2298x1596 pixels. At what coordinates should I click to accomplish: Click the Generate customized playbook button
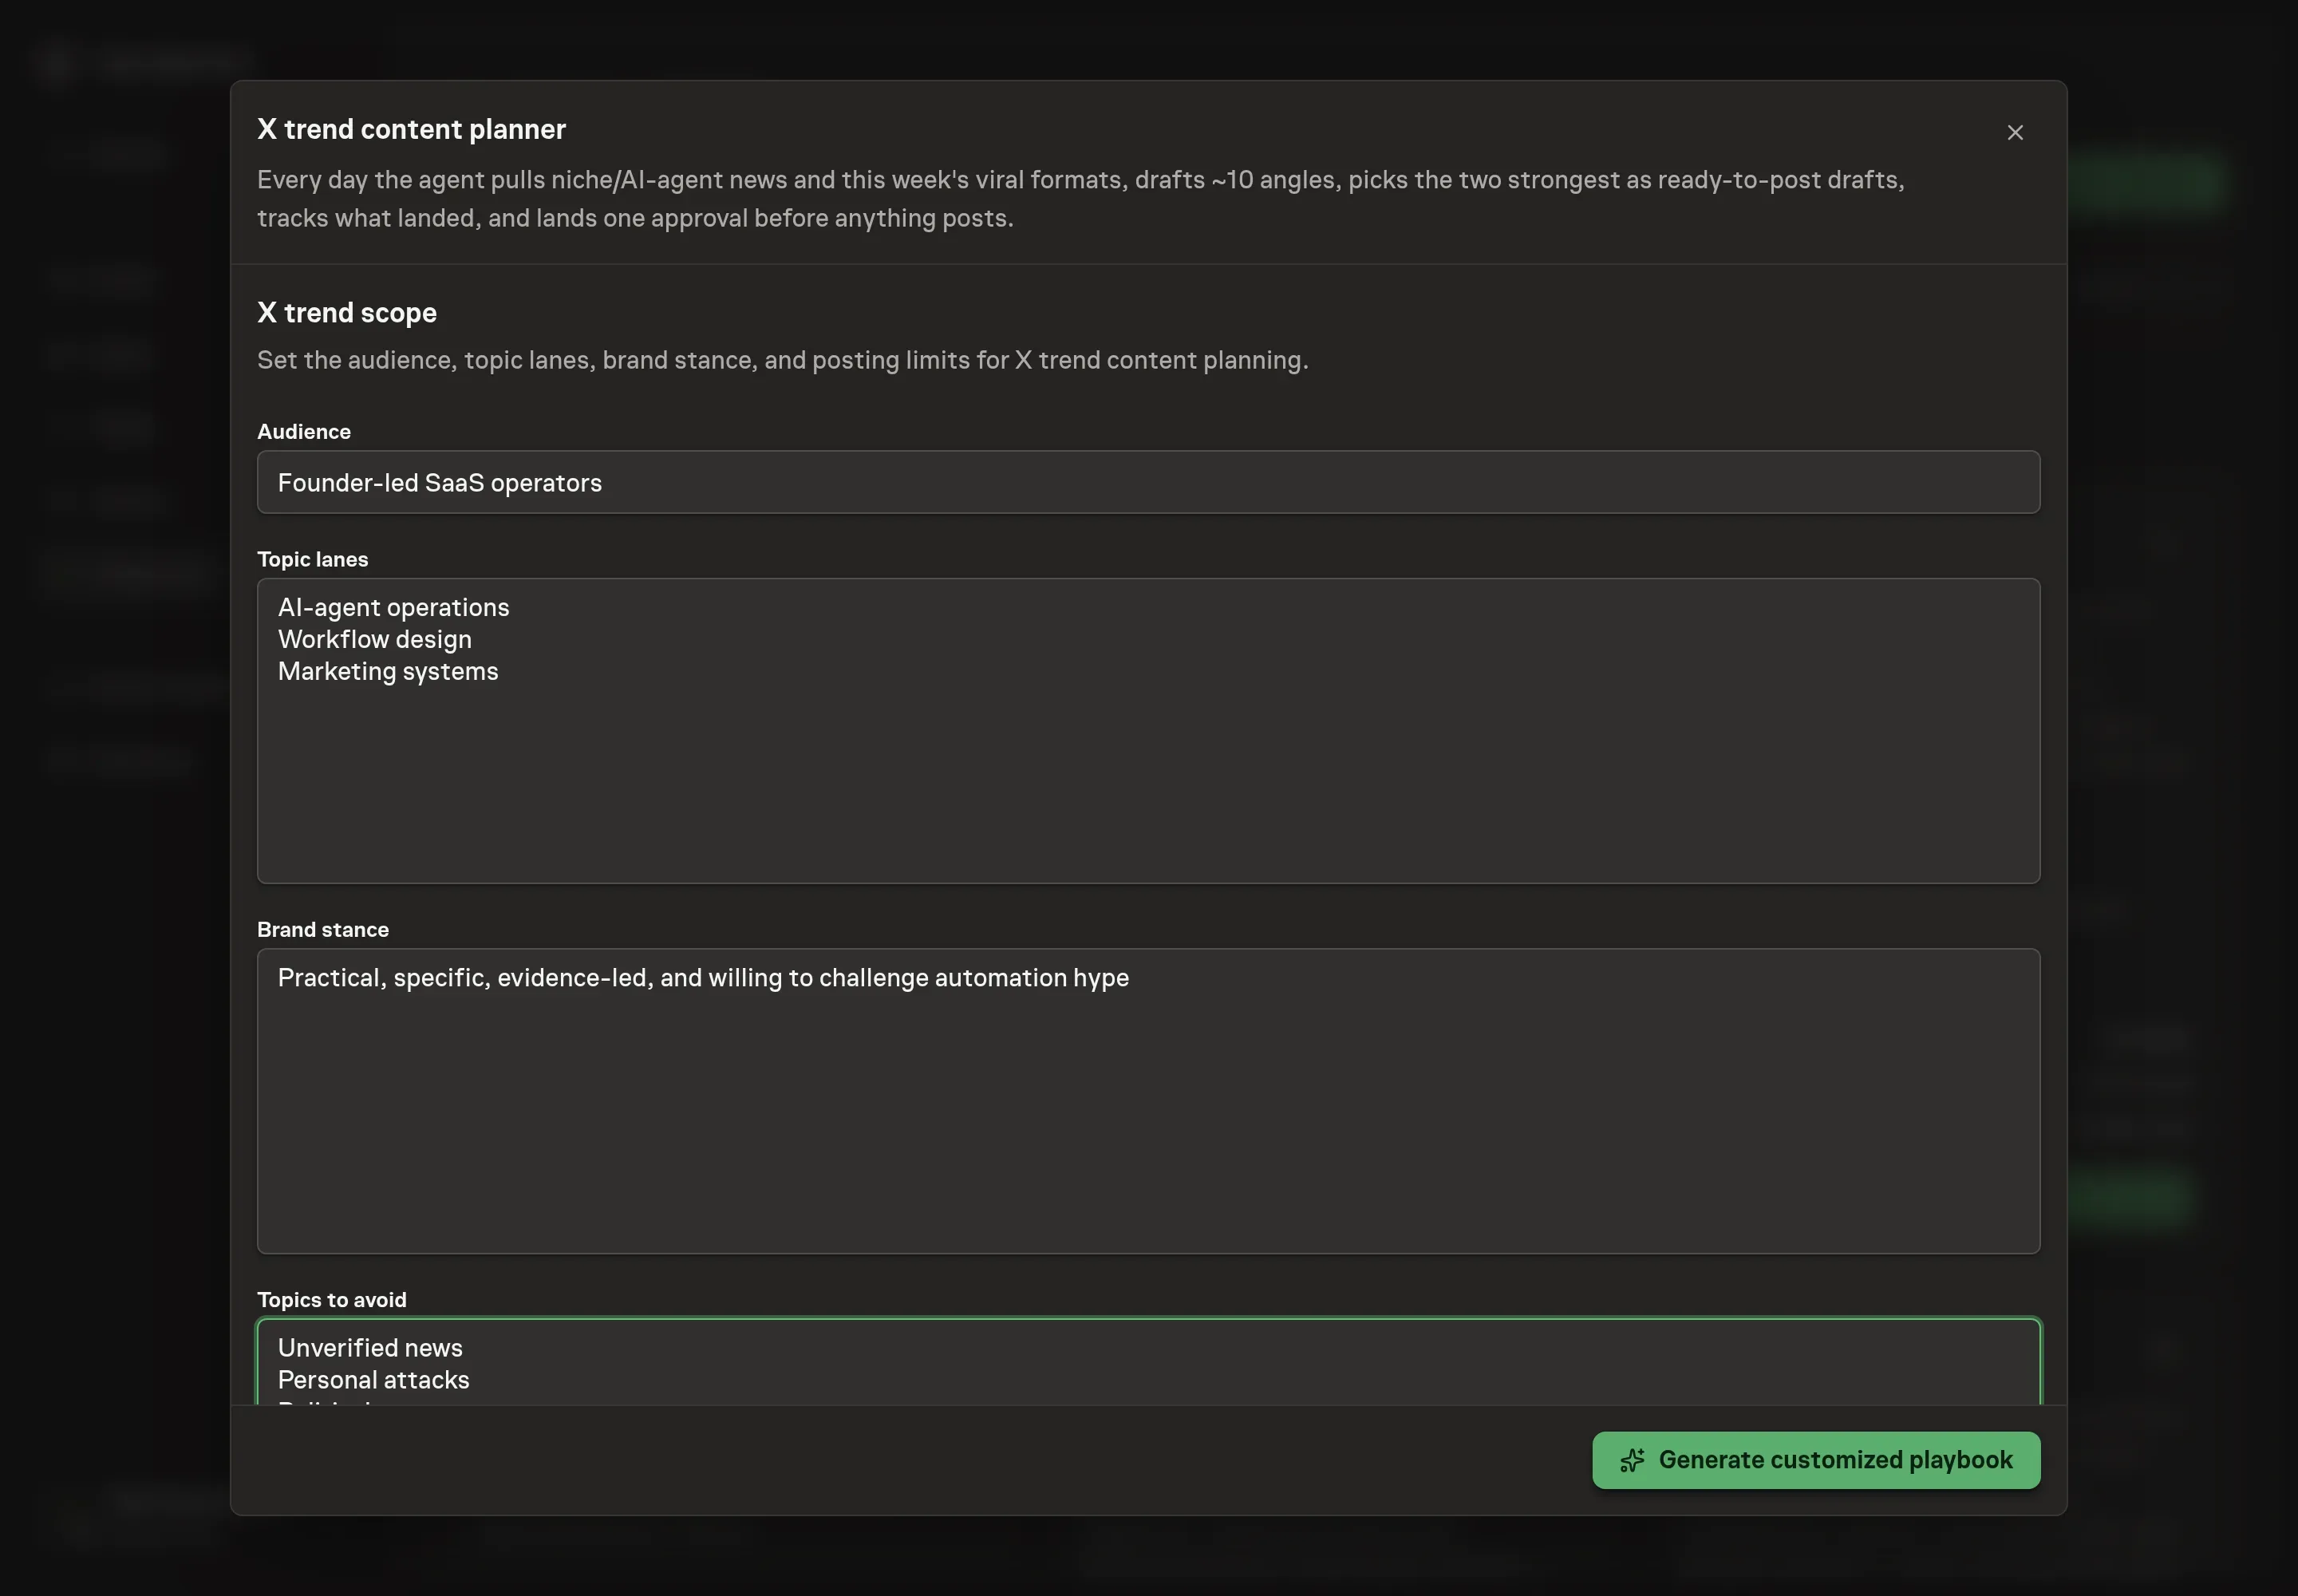[1816, 1460]
